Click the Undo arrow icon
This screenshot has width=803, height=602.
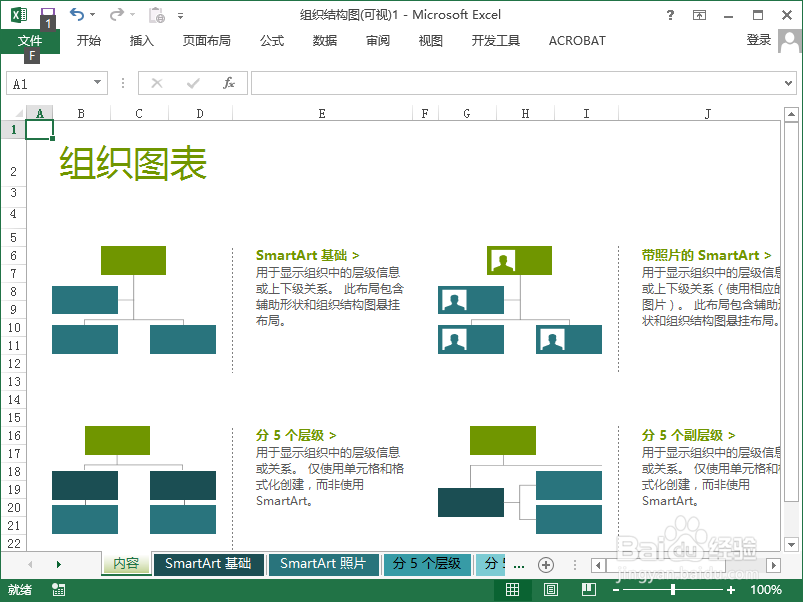click(77, 14)
